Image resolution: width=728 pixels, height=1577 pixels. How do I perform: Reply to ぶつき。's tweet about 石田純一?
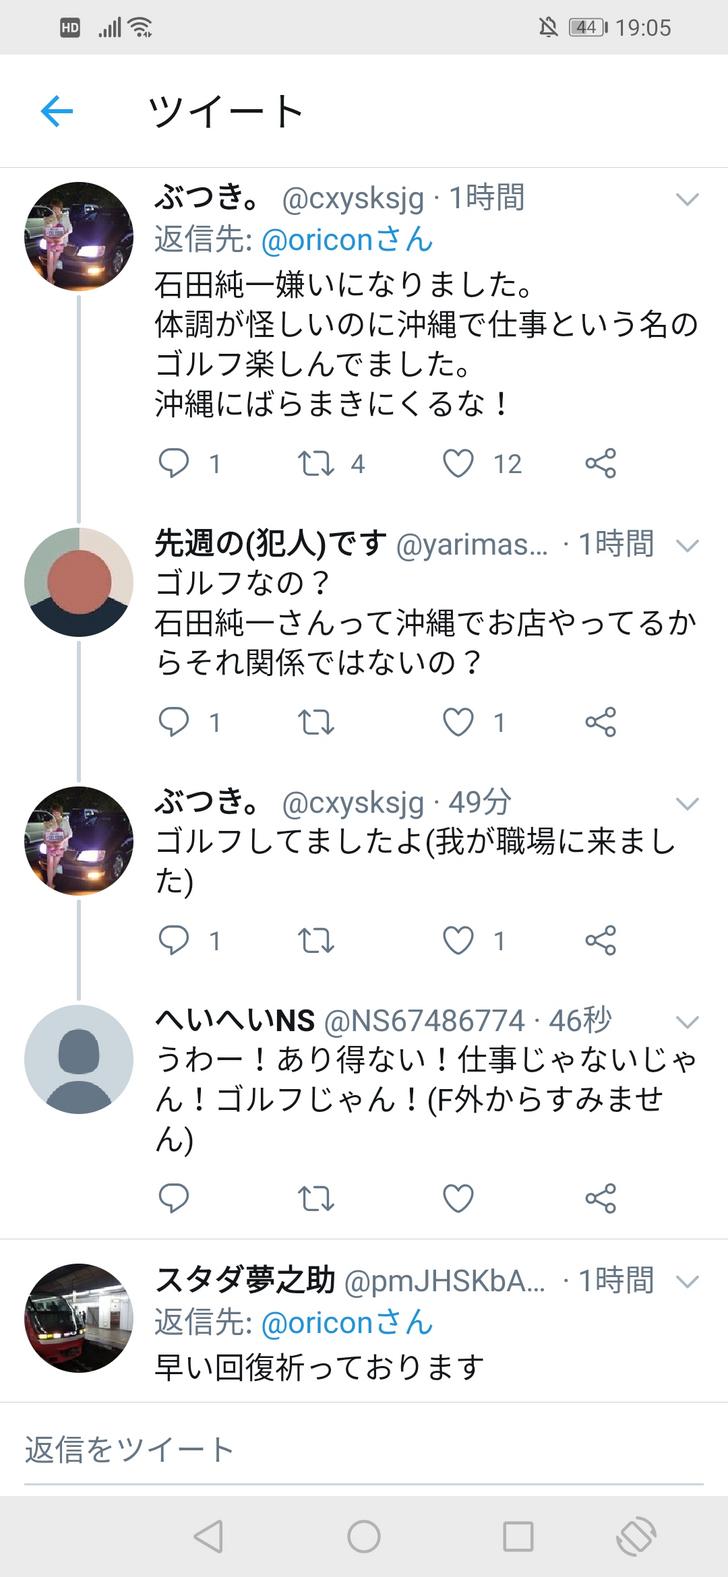172,463
